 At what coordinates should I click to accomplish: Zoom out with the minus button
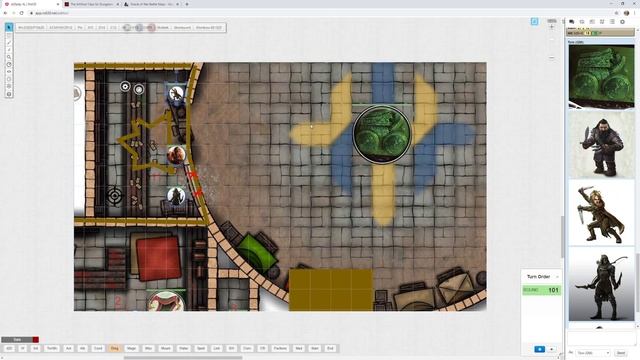[x=551, y=58]
